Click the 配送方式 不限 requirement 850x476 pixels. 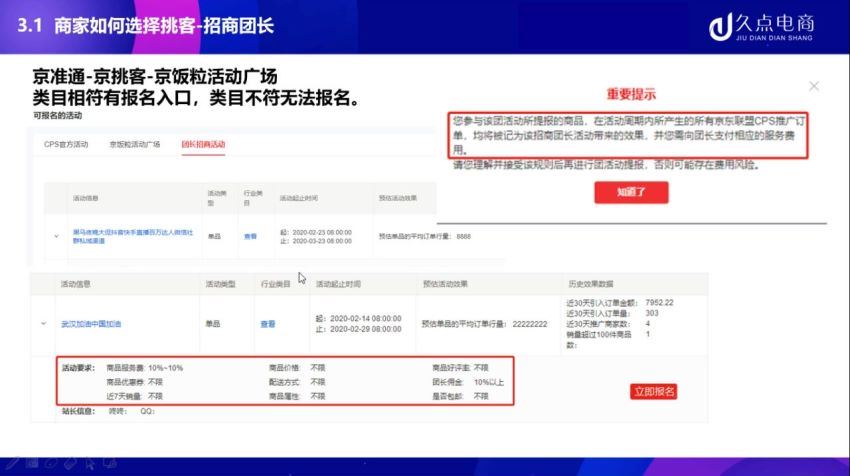coord(297,382)
